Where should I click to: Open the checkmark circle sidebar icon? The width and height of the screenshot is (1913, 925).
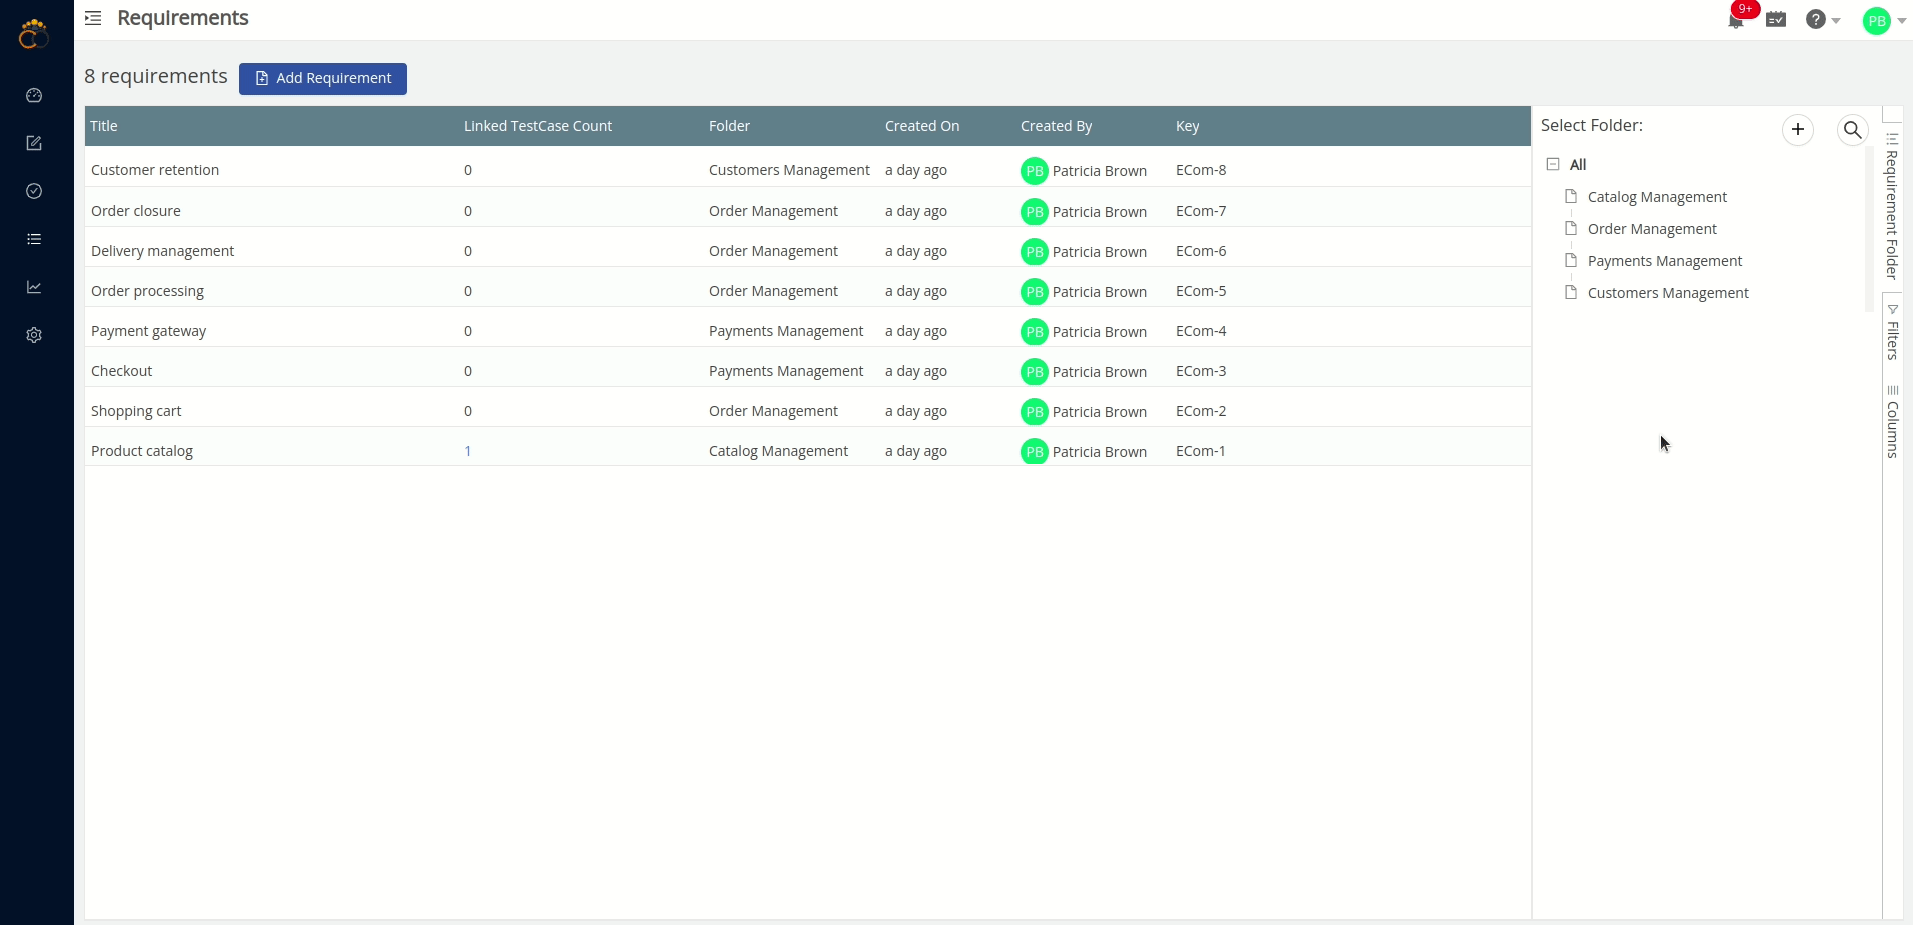point(34,191)
